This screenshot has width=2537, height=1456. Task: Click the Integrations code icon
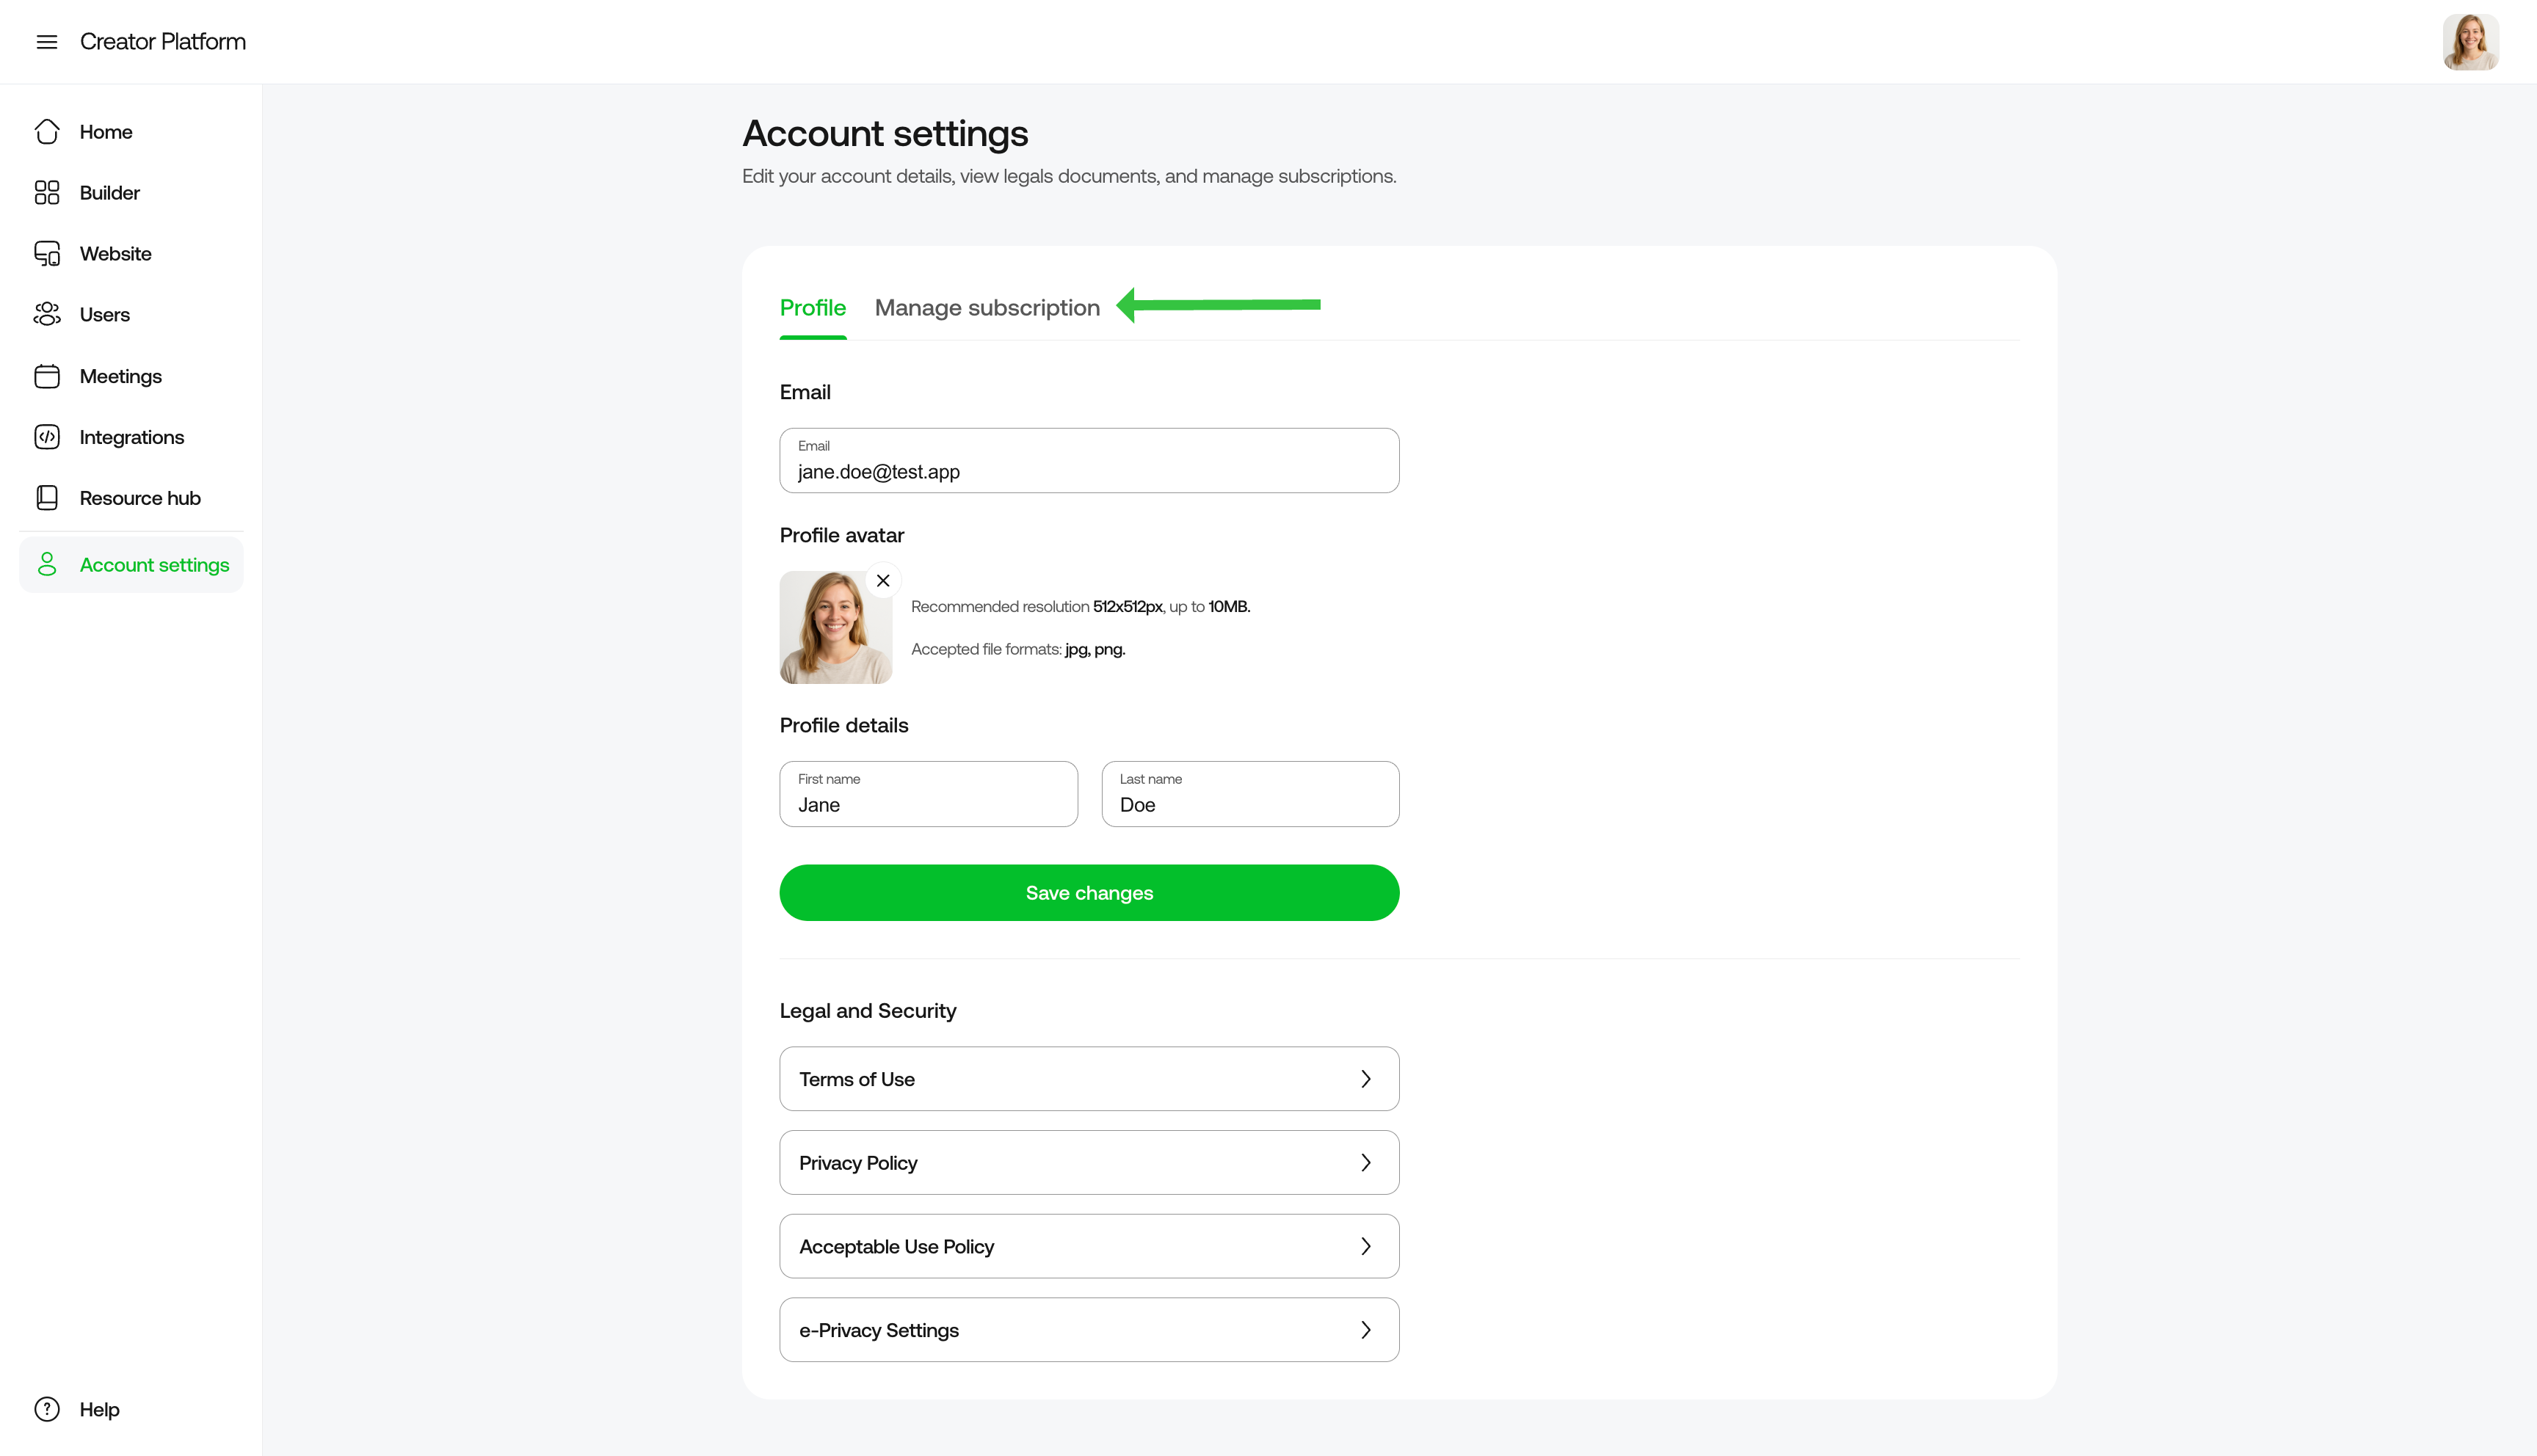click(47, 436)
